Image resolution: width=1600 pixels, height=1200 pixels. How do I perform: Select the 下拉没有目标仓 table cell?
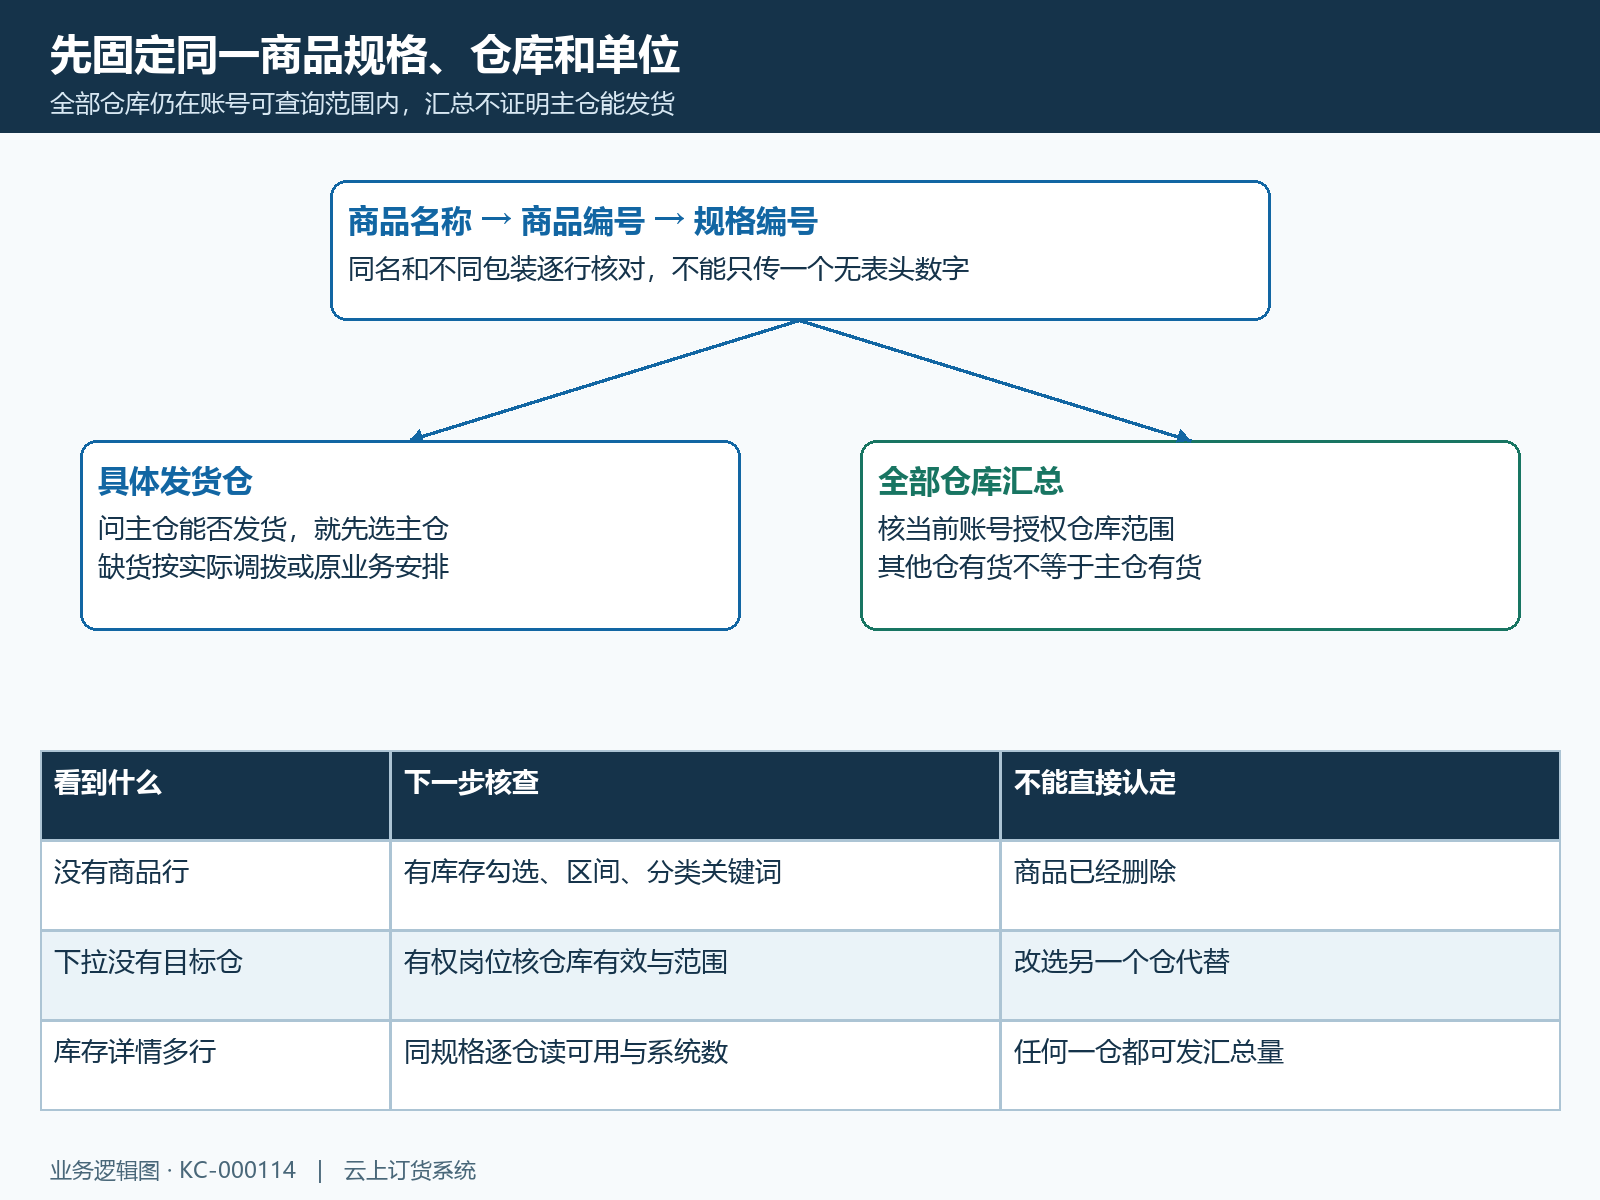tap(215, 976)
